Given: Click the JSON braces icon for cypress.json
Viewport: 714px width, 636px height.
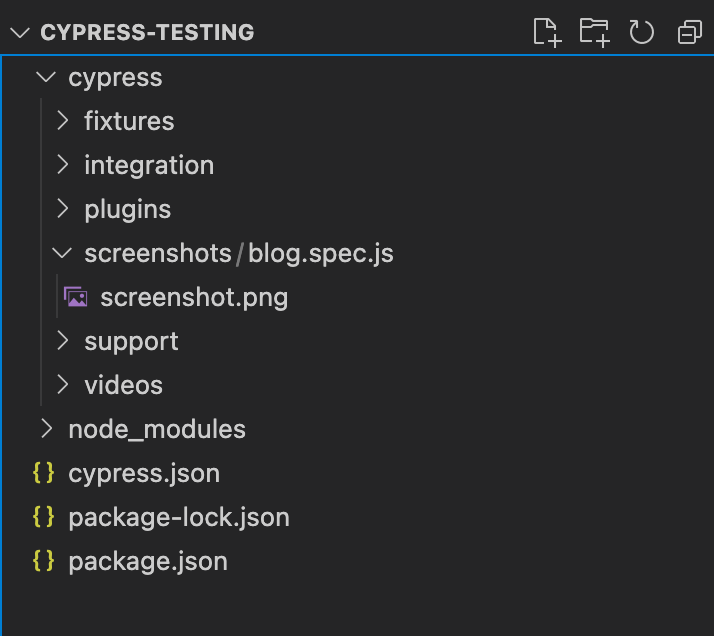Looking at the screenshot, I should point(43,473).
